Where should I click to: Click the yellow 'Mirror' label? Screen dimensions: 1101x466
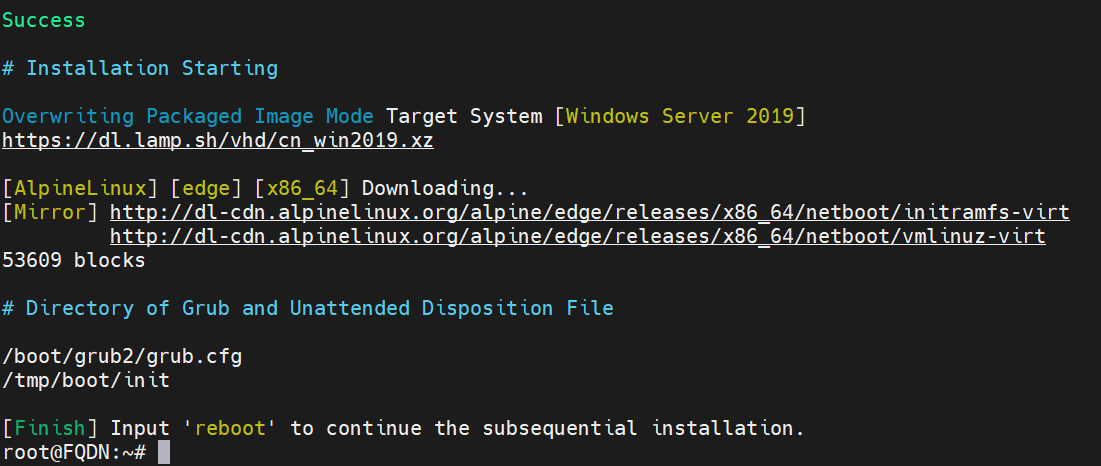point(49,212)
